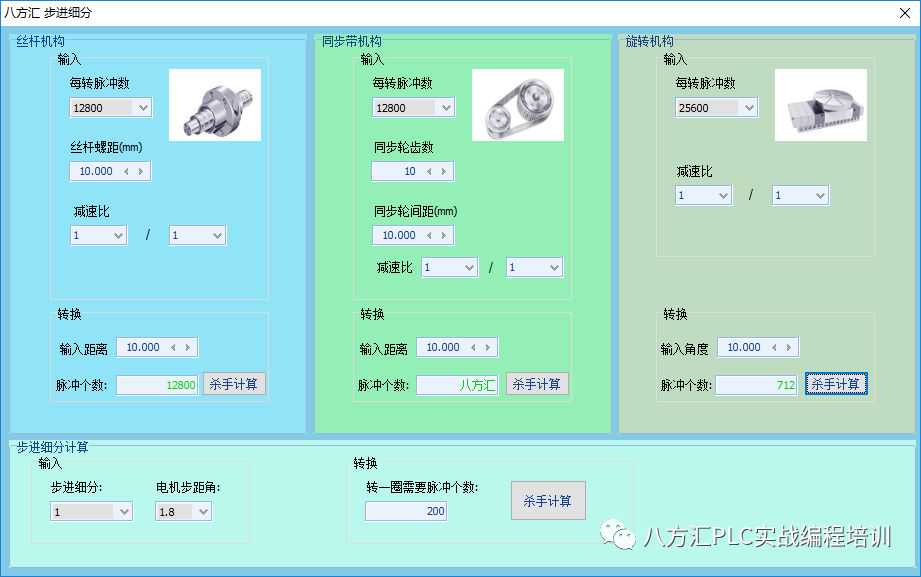Click 杀手计算 button in 丝杆机构 panel

[x=235, y=384]
